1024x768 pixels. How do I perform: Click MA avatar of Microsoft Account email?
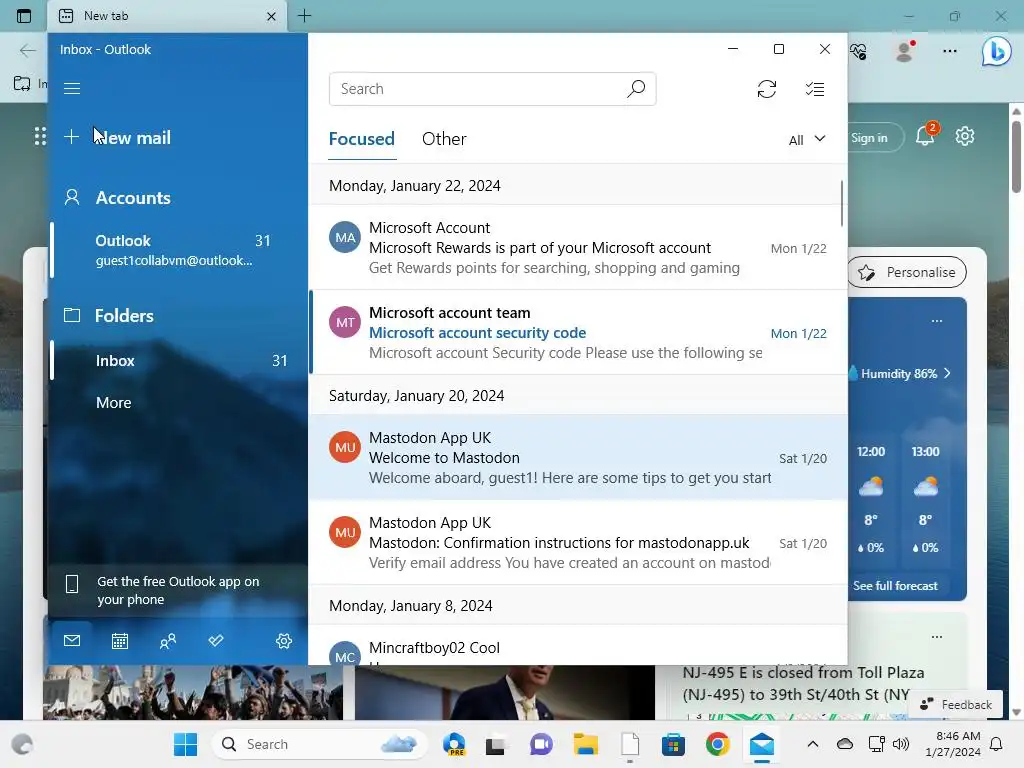tap(345, 238)
